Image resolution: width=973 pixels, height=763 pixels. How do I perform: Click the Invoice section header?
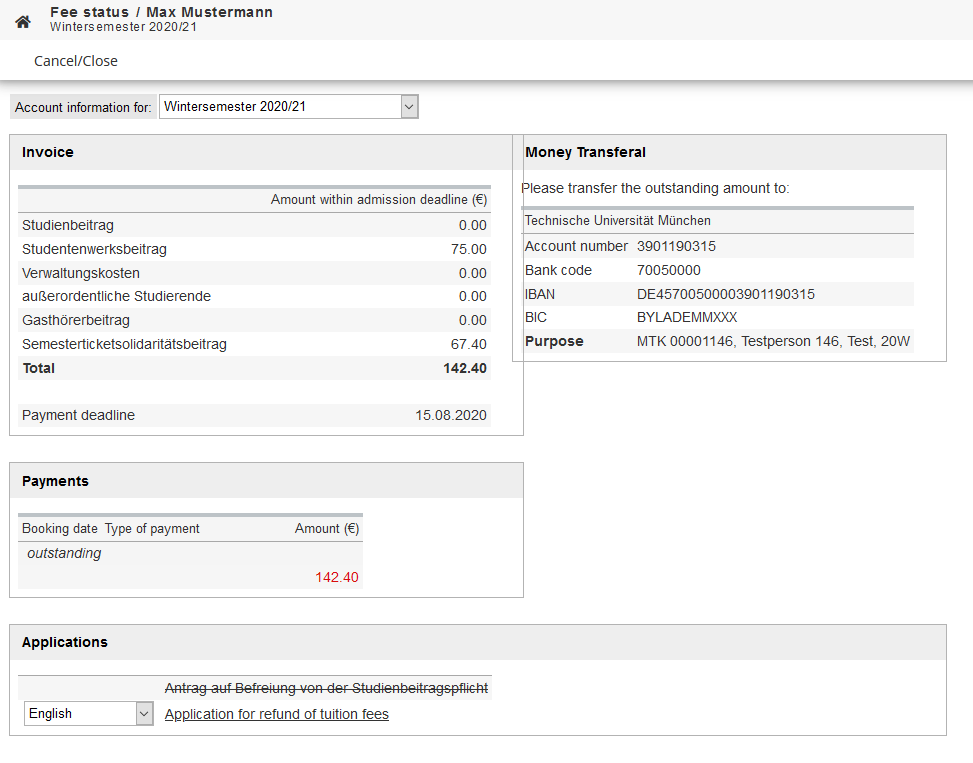pyautogui.click(x=48, y=152)
